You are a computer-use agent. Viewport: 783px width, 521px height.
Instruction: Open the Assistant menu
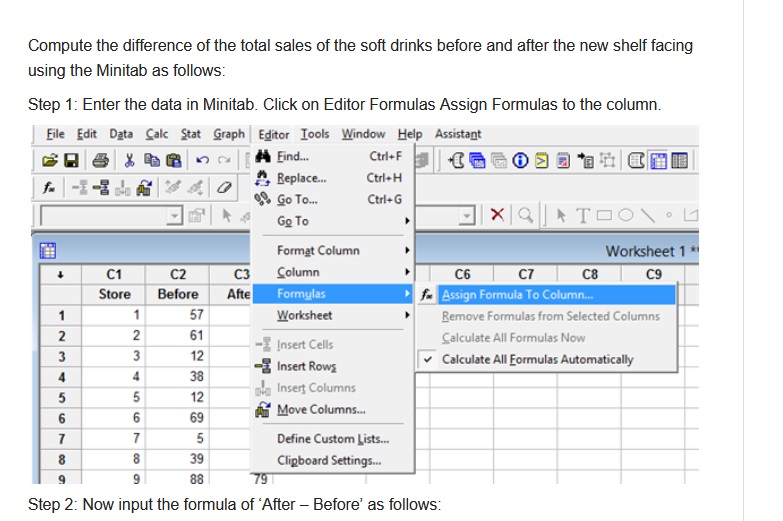point(458,134)
